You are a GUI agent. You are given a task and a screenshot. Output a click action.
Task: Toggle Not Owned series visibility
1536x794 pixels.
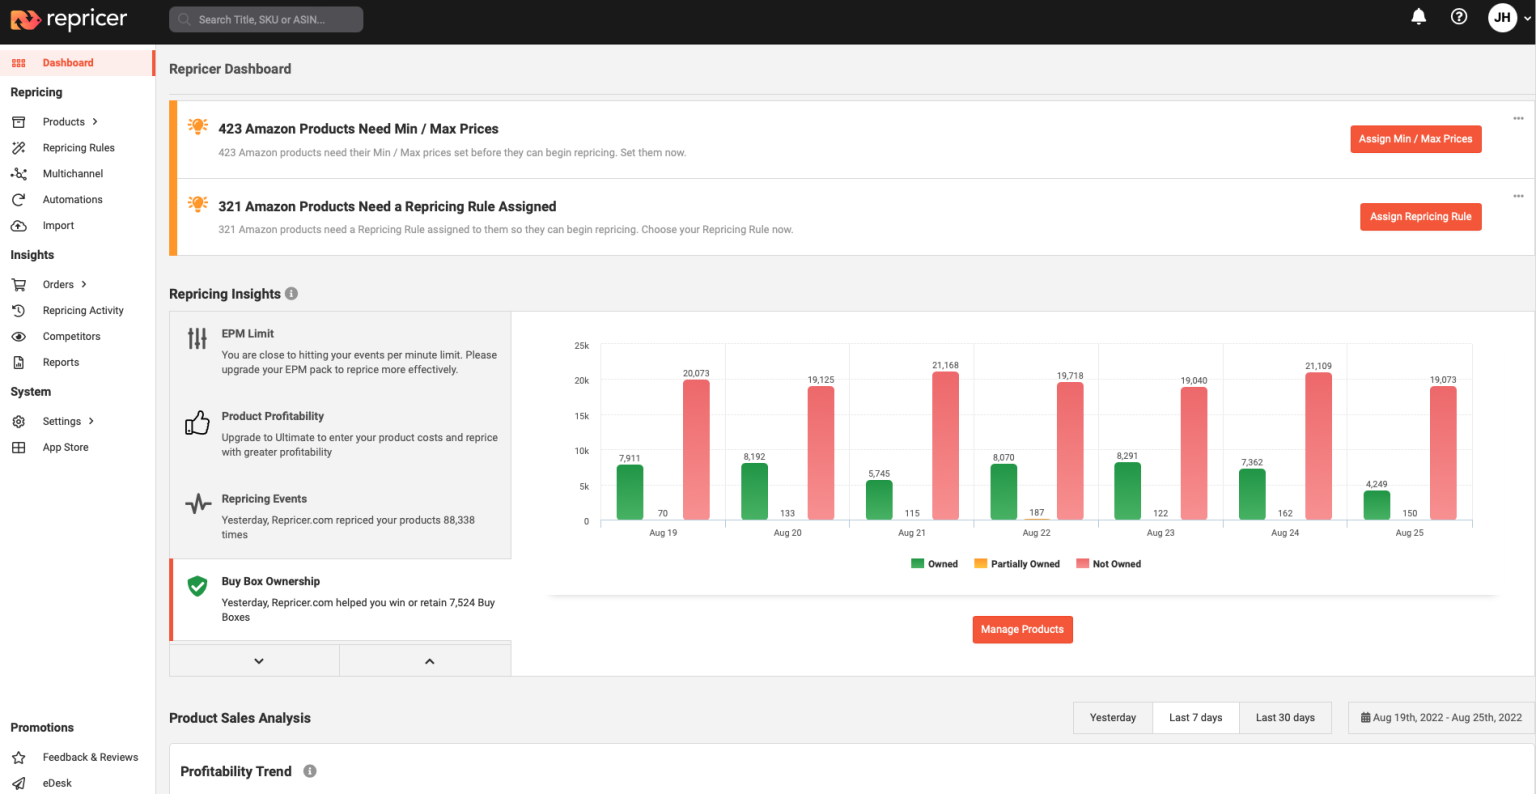coord(1108,563)
